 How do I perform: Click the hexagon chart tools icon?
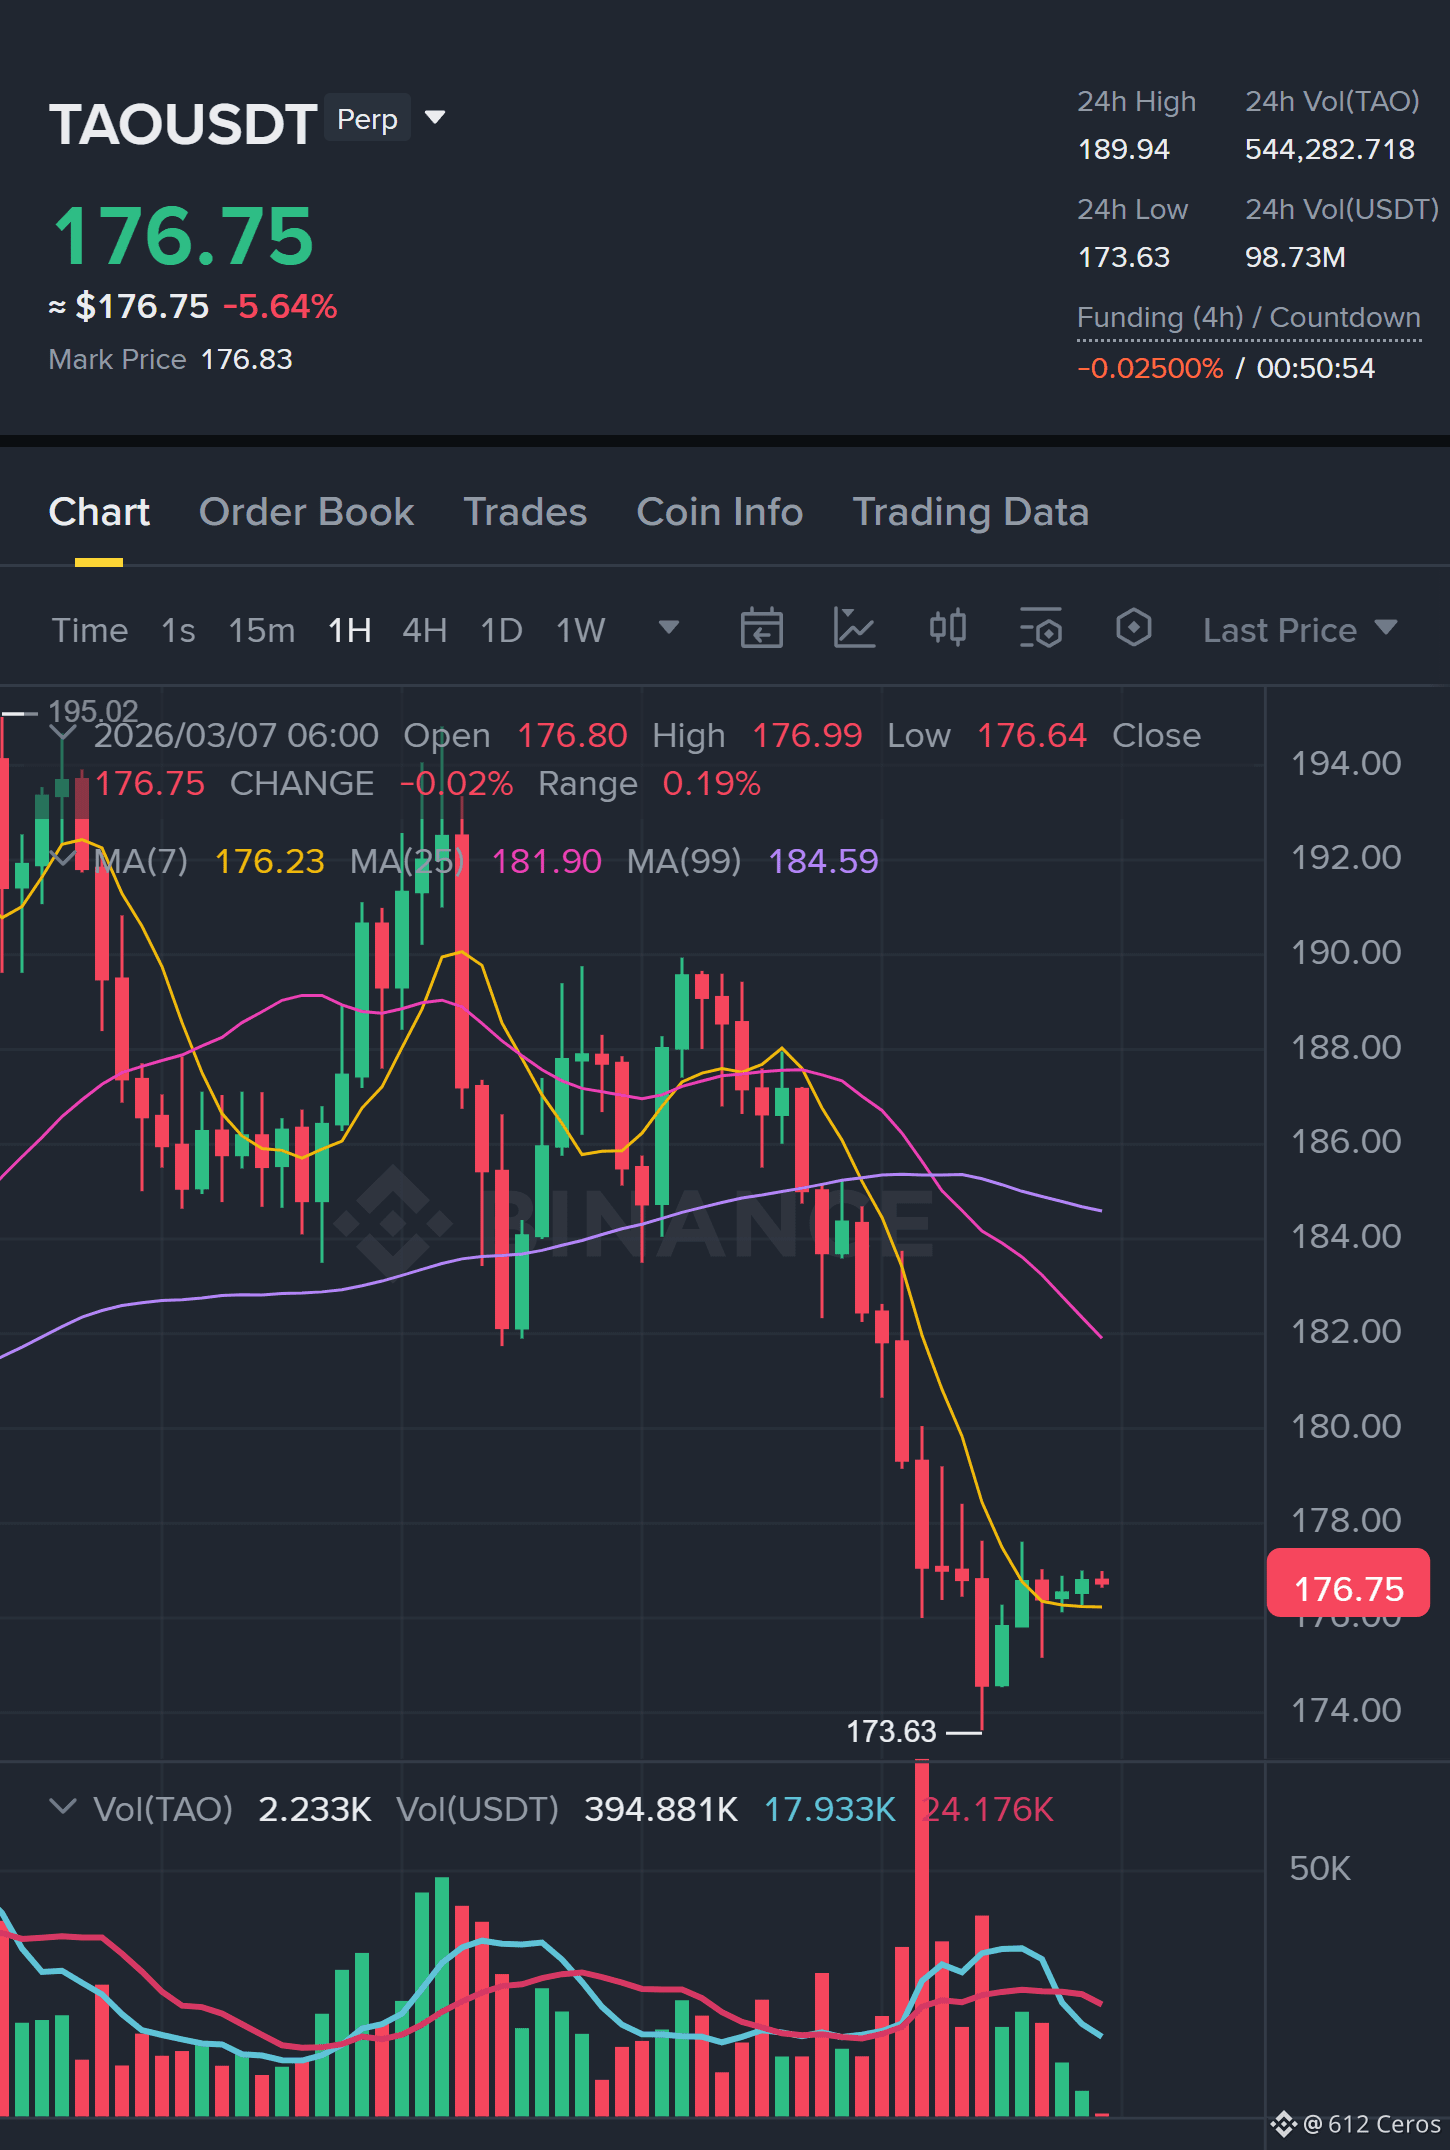(1133, 629)
